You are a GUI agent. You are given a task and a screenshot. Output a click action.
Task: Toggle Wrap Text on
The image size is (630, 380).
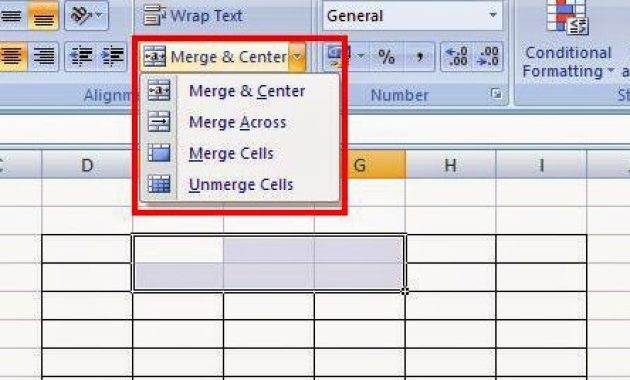coord(193,16)
